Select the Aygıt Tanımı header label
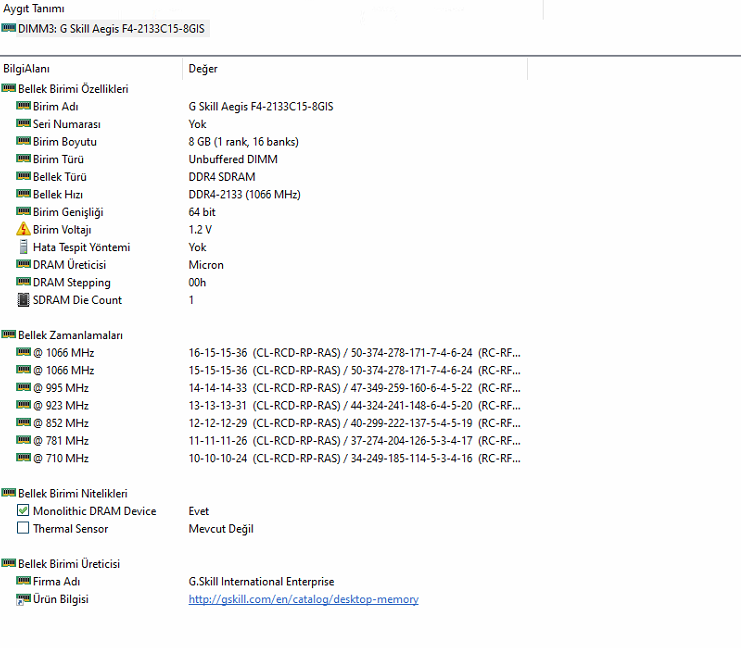 pyautogui.click(x=34, y=9)
